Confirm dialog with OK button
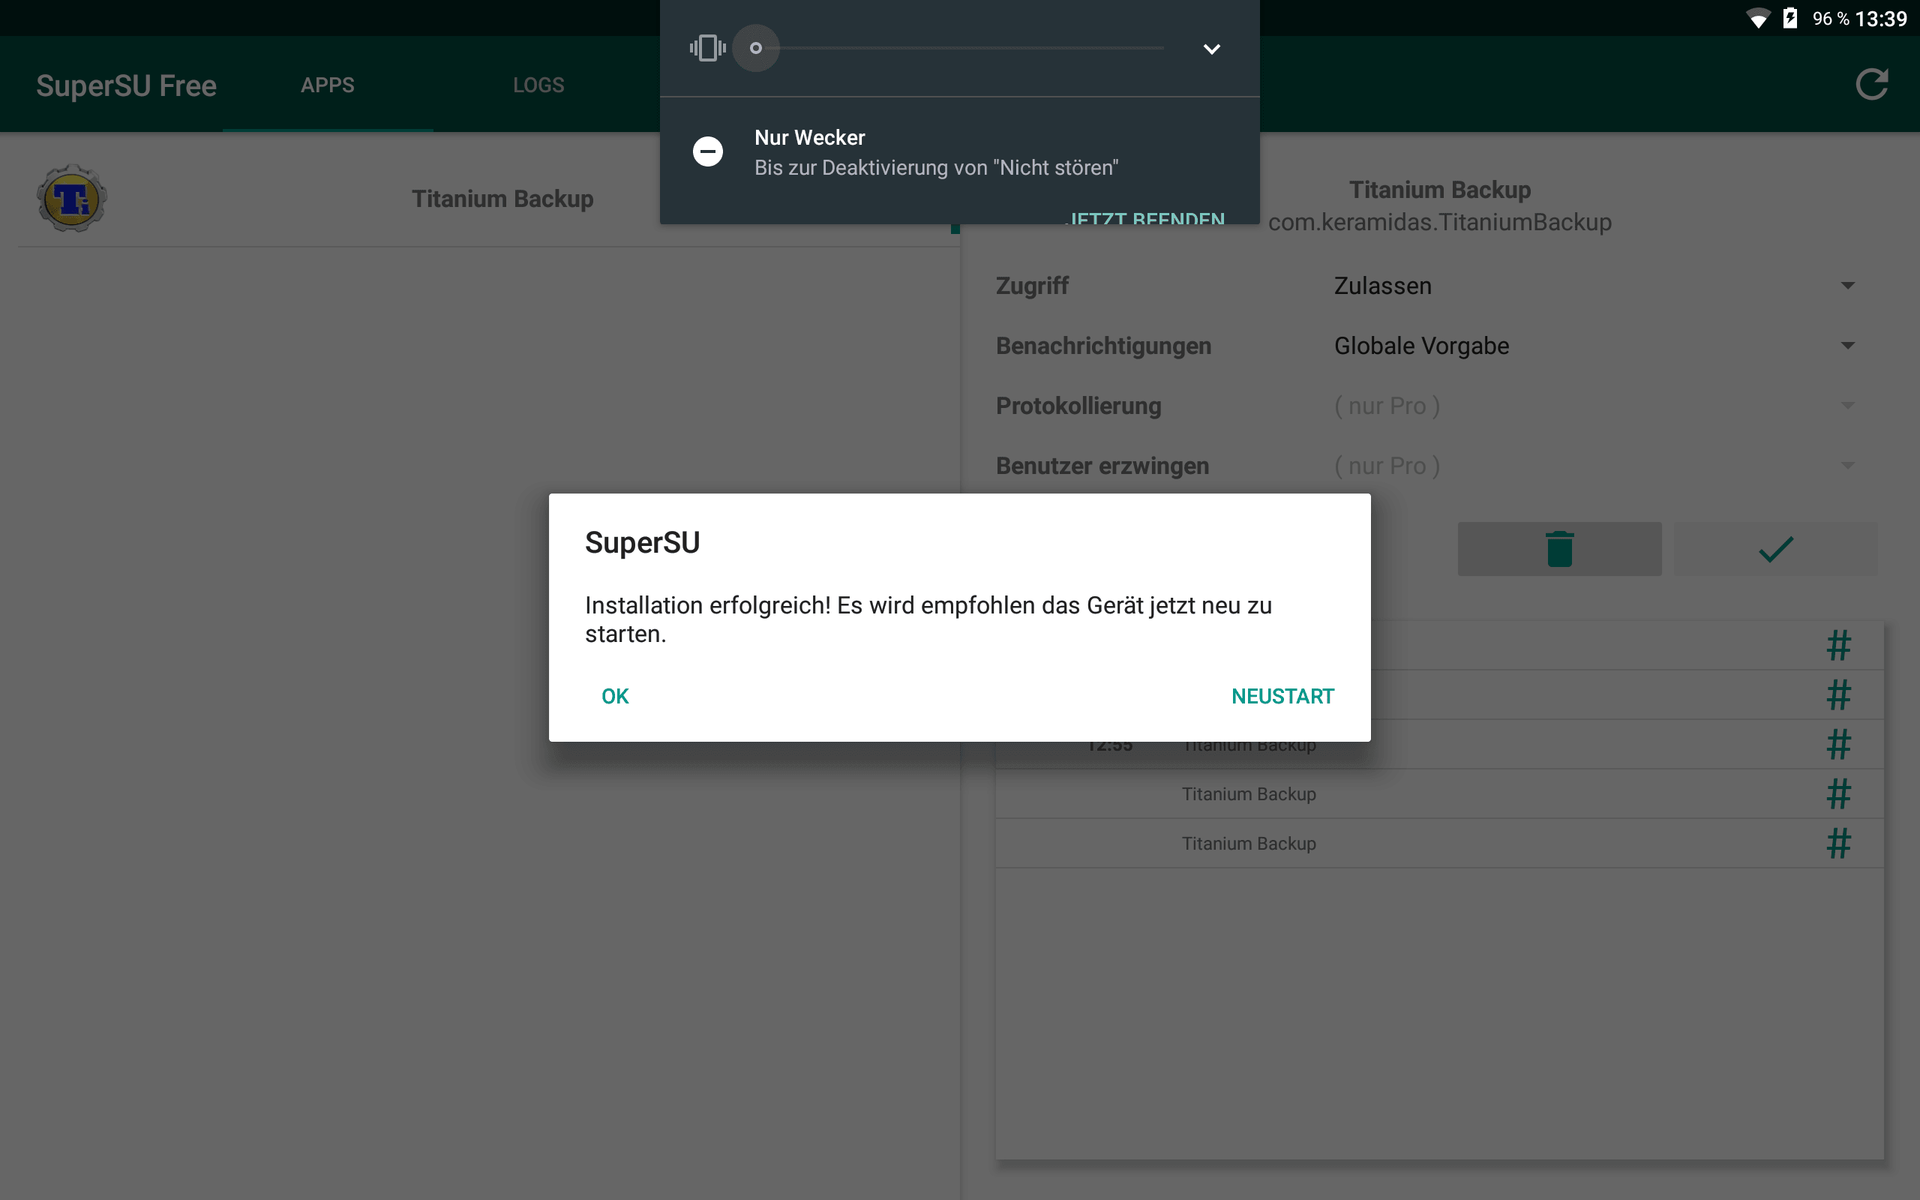 [615, 696]
